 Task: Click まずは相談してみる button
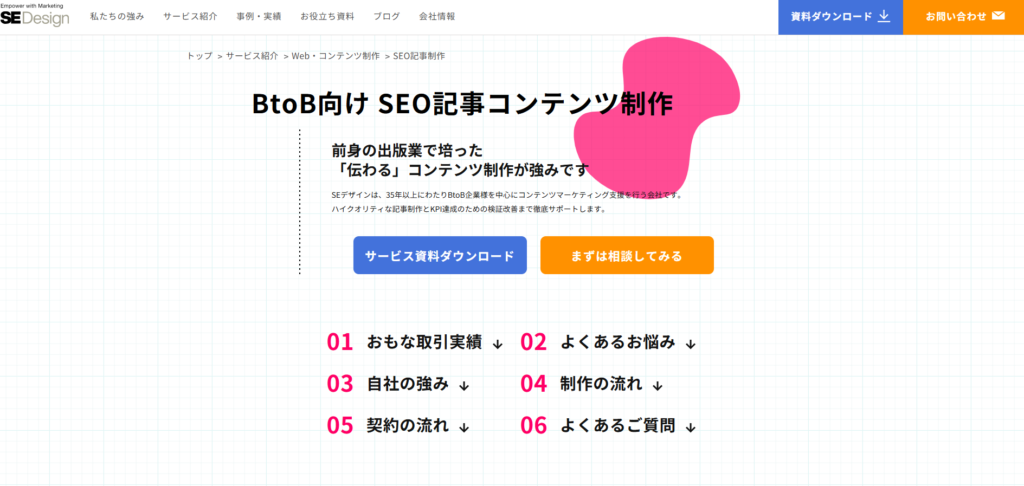coord(627,255)
